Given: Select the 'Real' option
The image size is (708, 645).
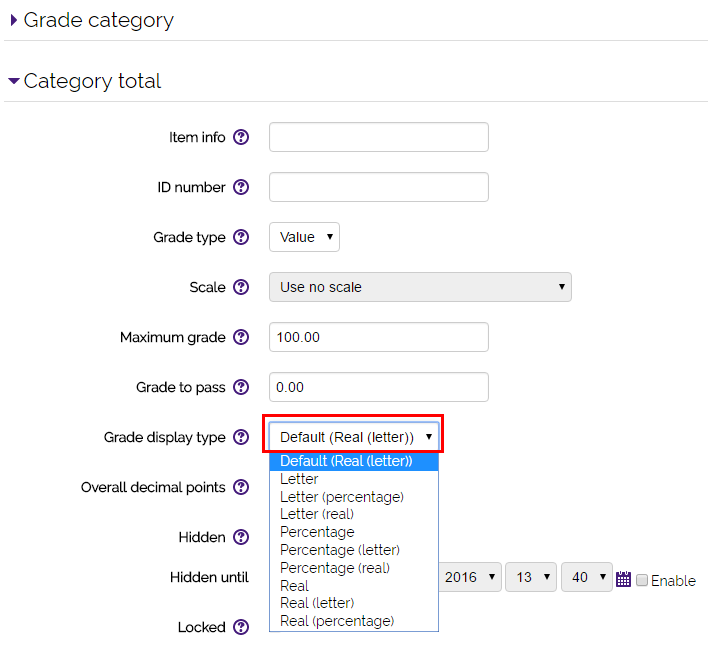Looking at the screenshot, I should point(354,586).
